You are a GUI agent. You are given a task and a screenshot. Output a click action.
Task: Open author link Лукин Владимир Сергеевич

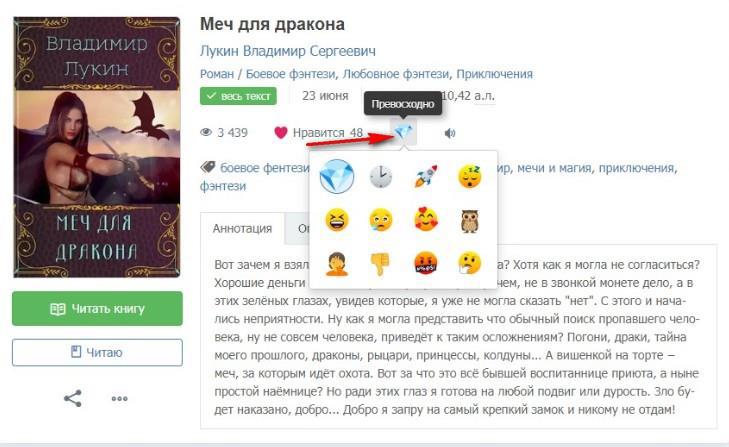(288, 51)
